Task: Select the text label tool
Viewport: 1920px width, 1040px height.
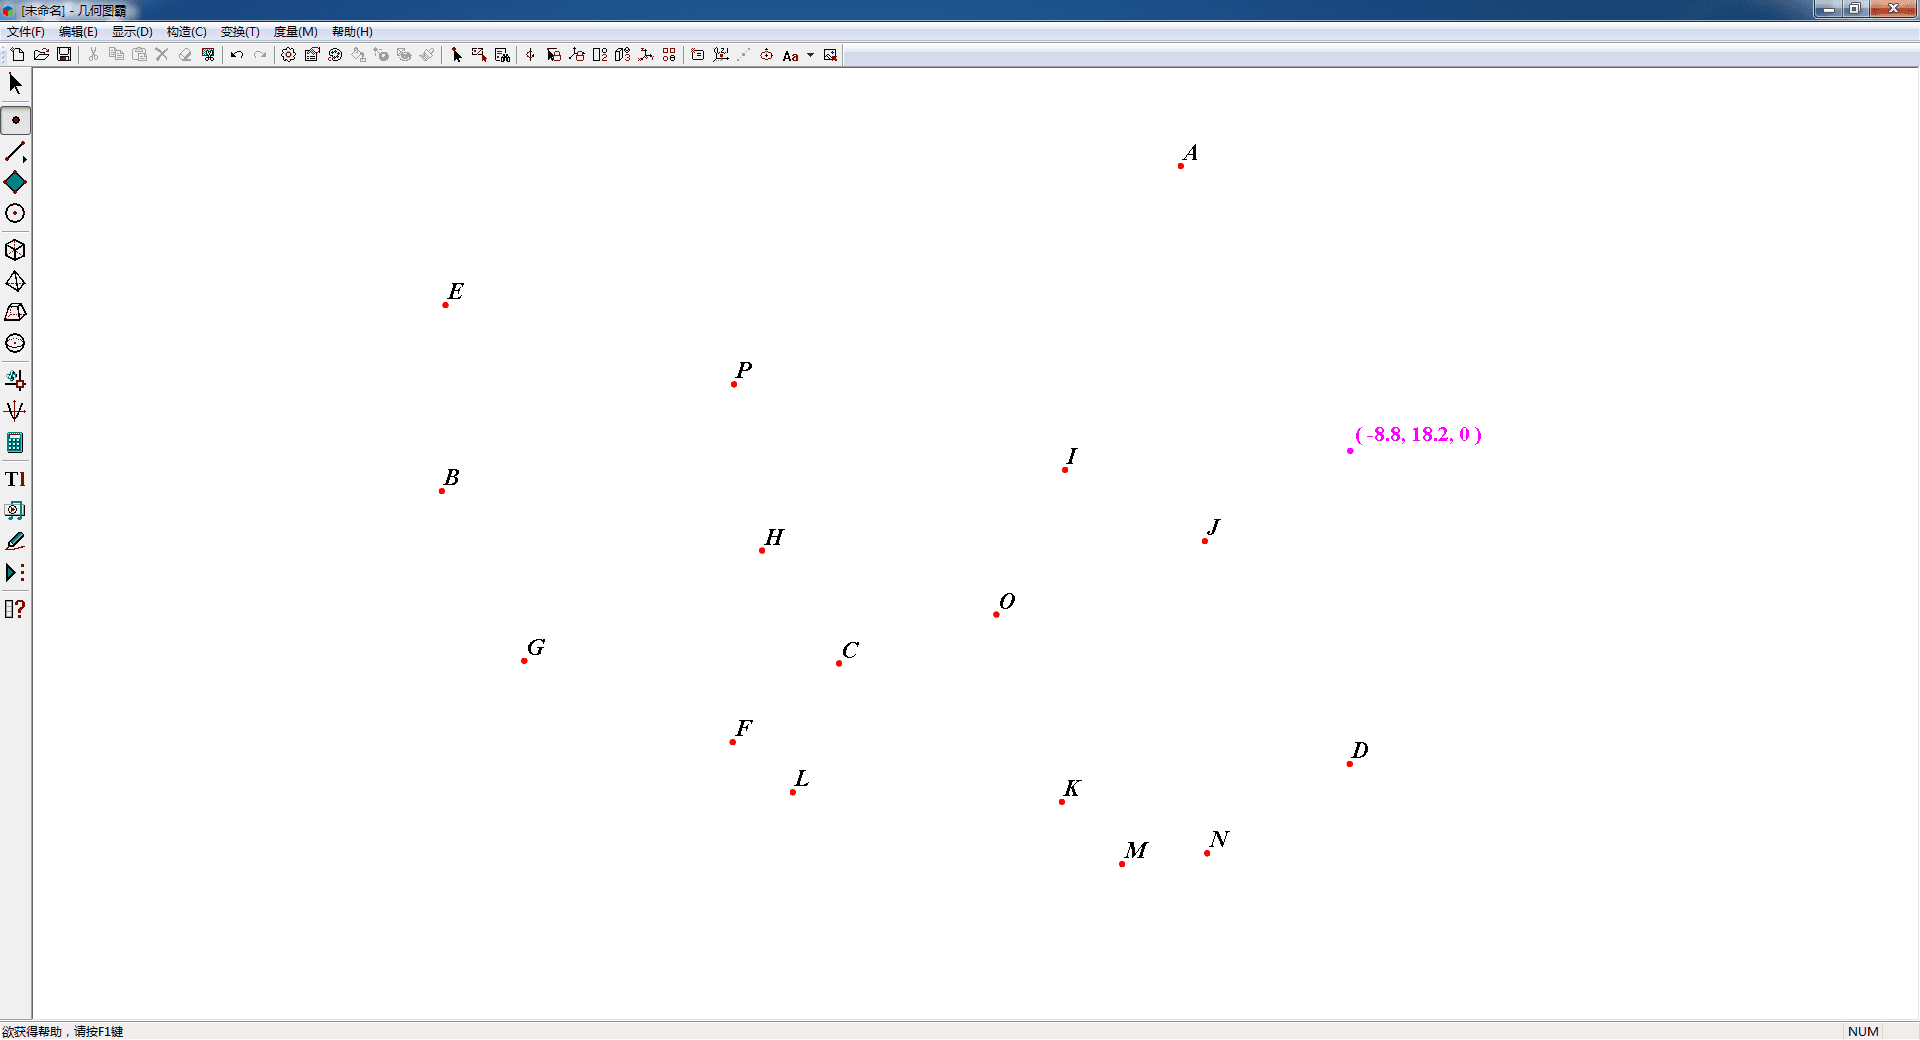Action: (15, 480)
